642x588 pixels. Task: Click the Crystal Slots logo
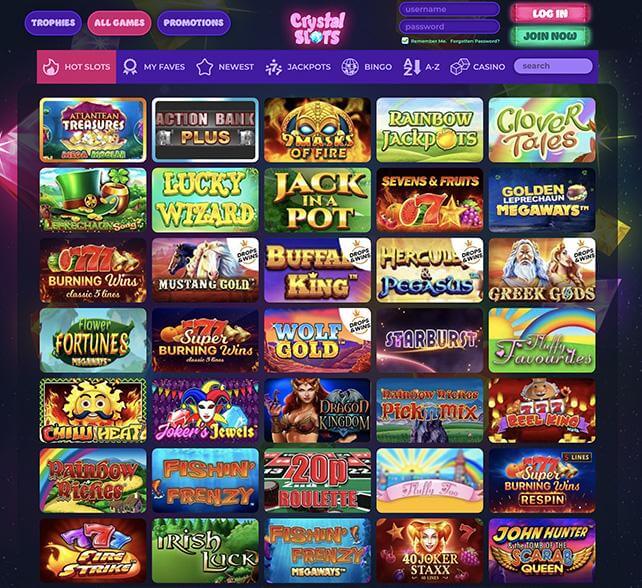tap(318, 28)
